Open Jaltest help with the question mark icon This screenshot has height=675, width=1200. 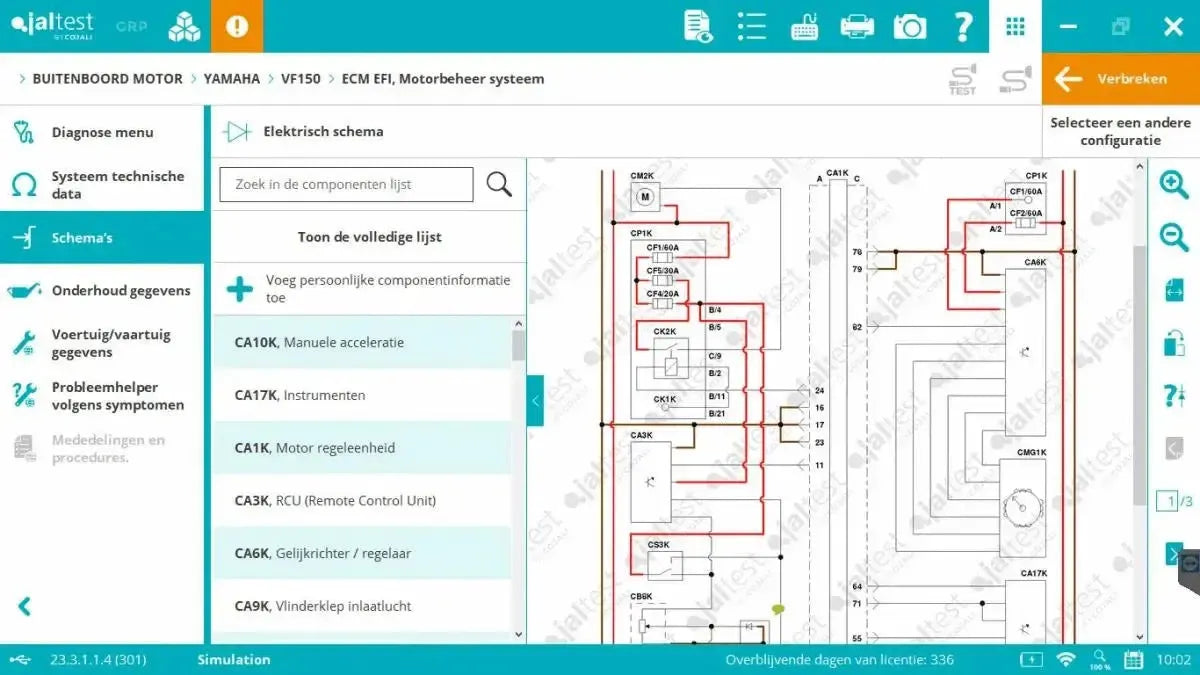coord(963,26)
